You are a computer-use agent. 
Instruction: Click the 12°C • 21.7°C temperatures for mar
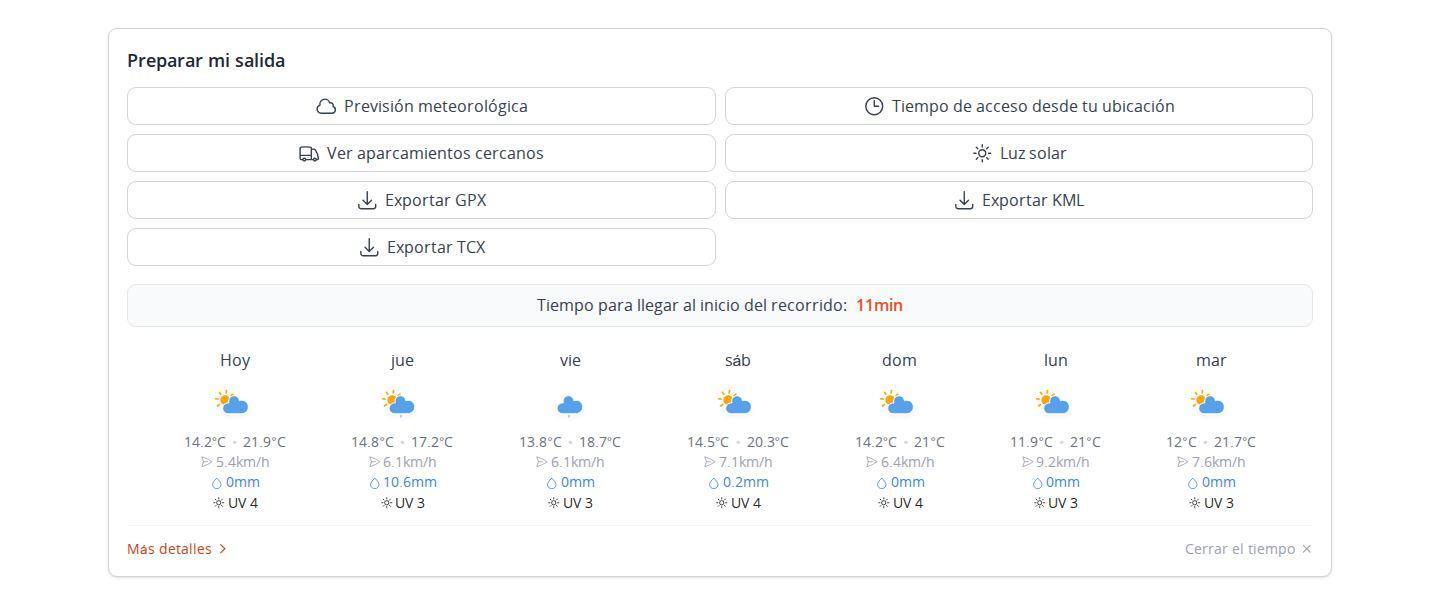click(x=1211, y=442)
